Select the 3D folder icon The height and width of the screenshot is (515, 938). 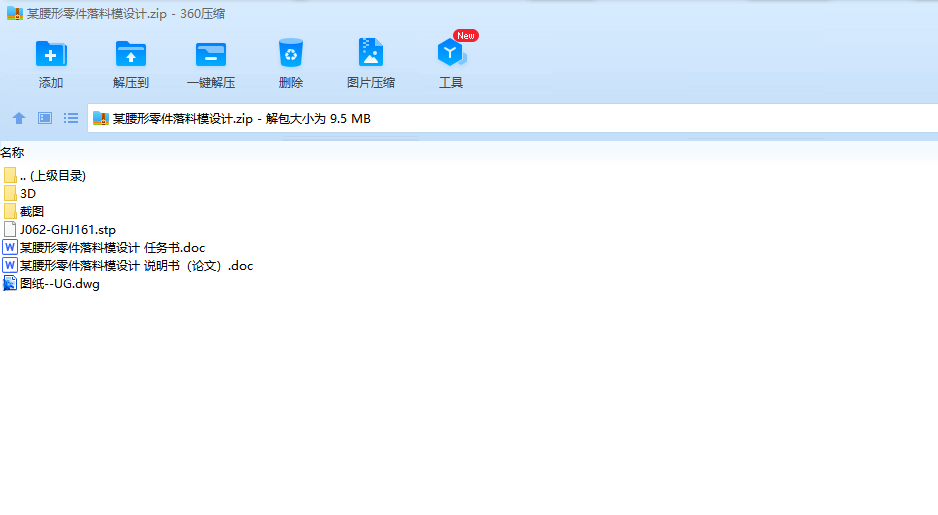[x=10, y=193]
